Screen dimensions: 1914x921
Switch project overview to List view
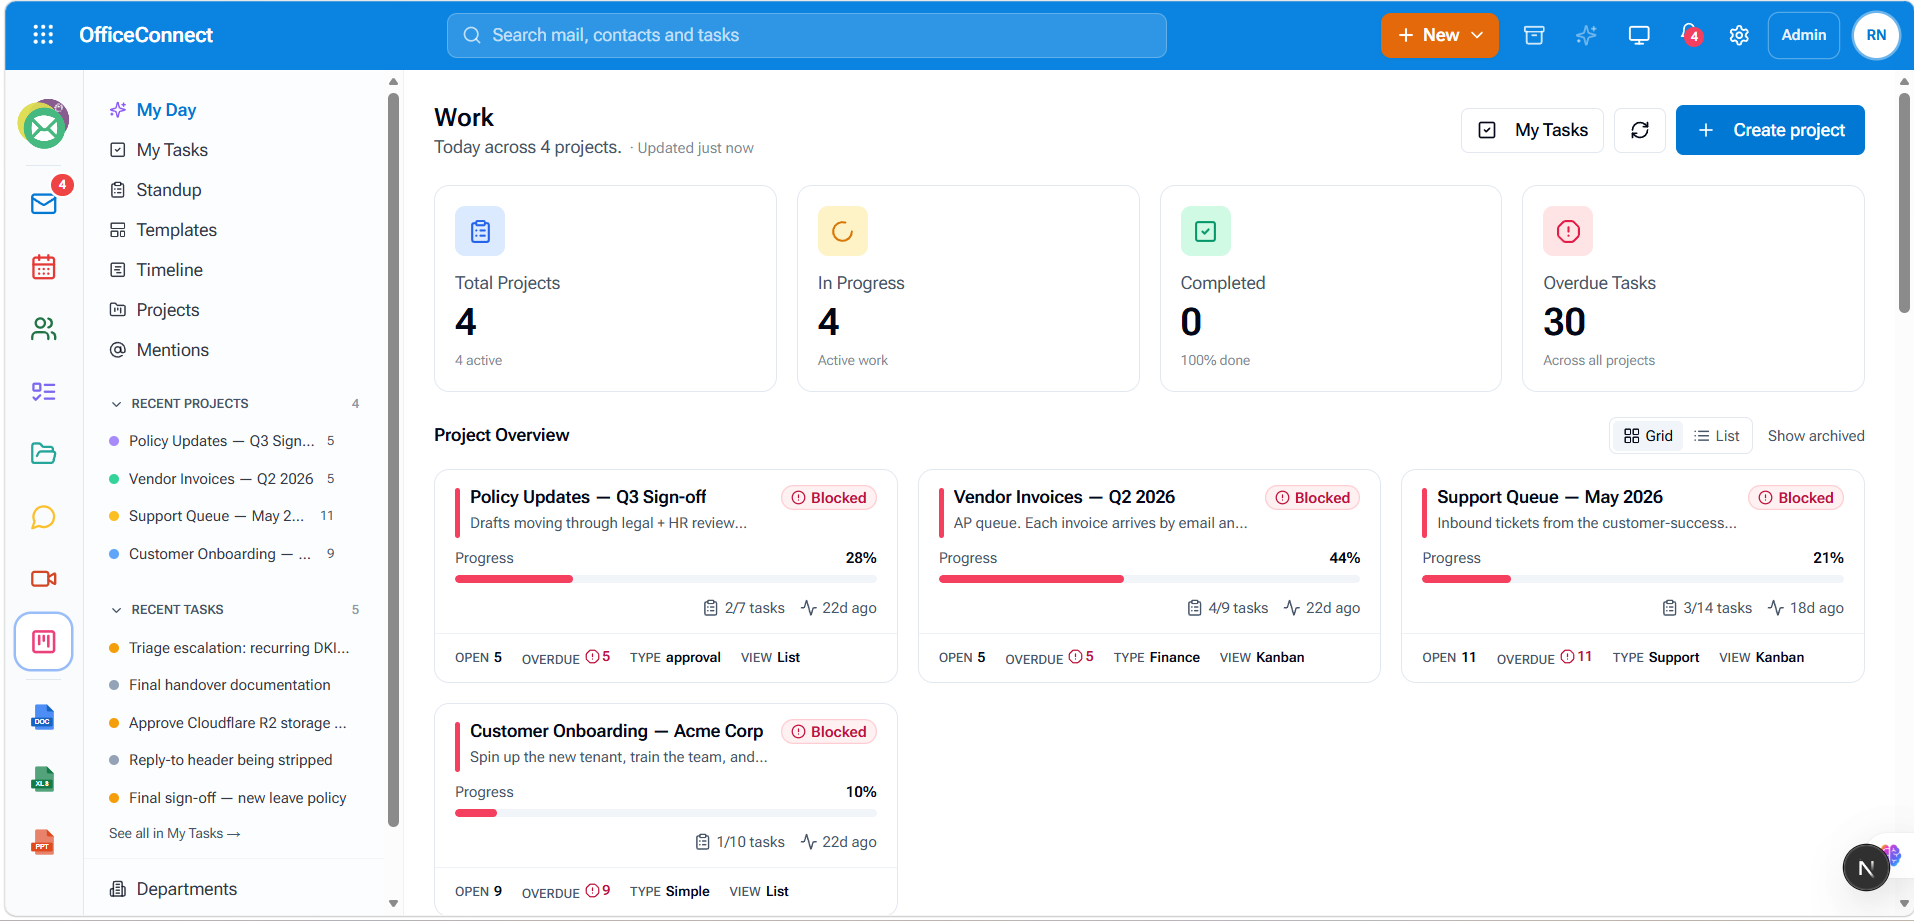click(x=1717, y=436)
